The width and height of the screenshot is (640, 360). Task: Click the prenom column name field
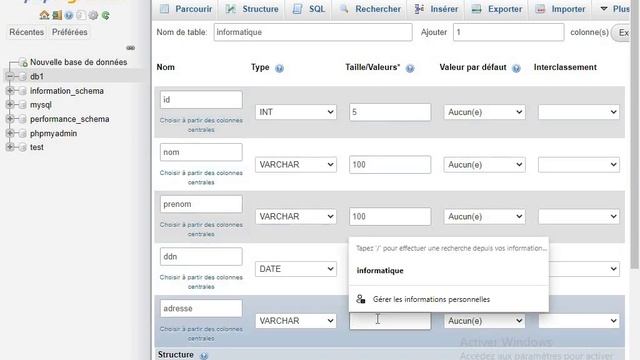(x=201, y=204)
